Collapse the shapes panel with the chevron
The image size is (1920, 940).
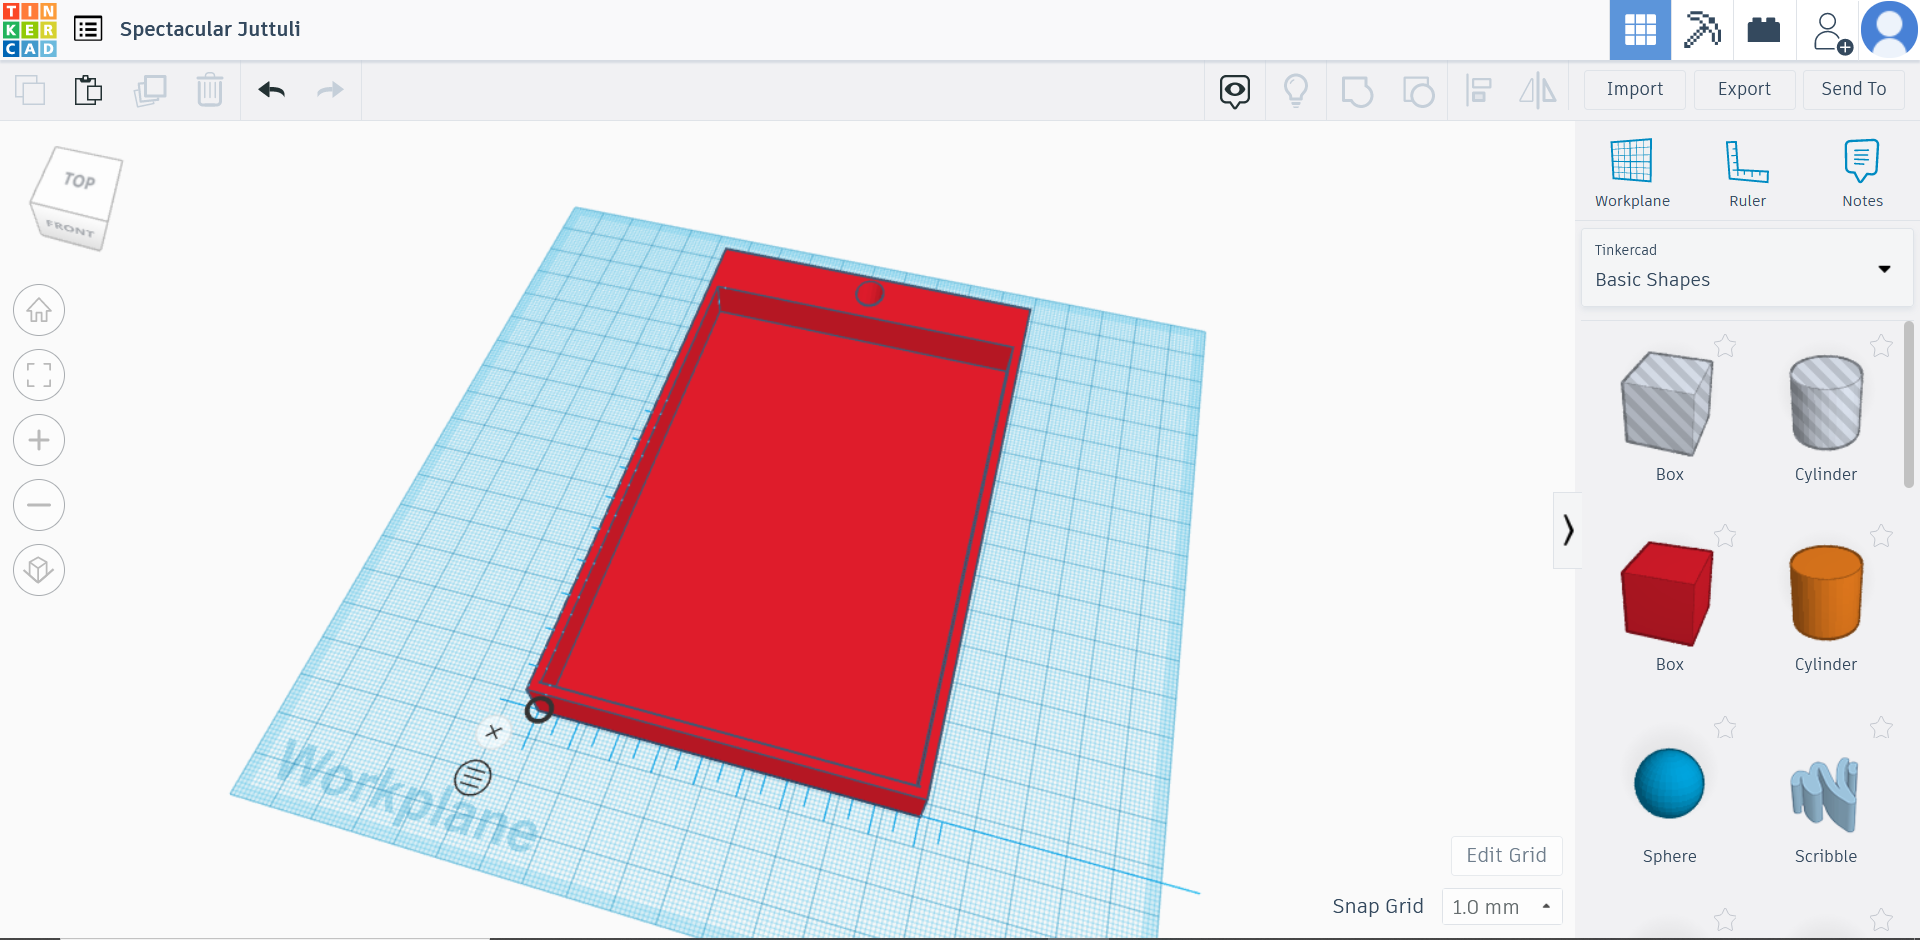point(1567,530)
